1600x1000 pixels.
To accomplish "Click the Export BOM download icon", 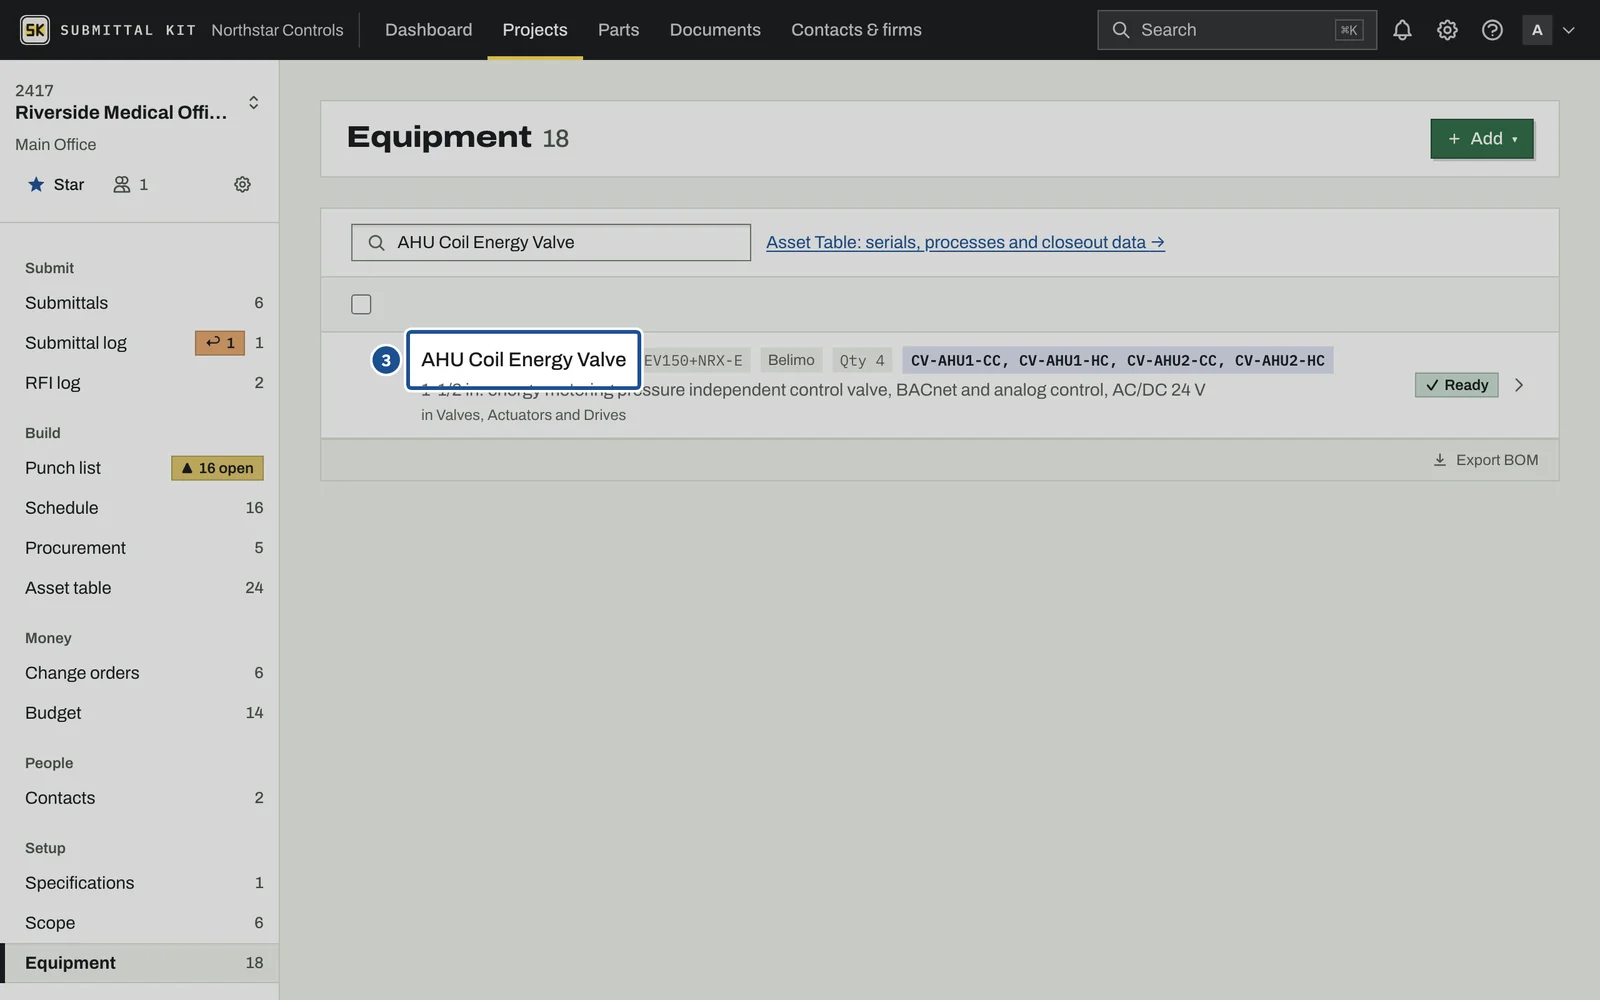I will 1440,460.
